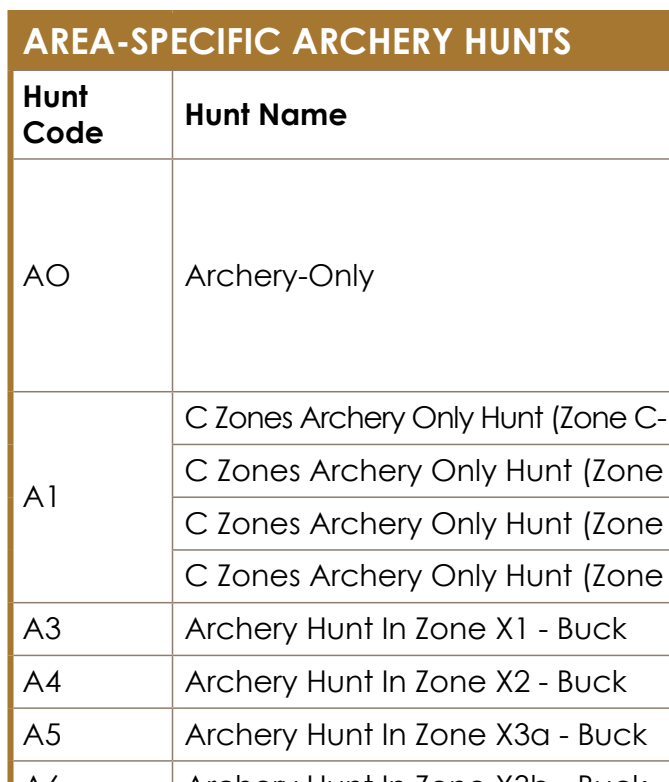Screen dimensions: 669x782
Task: Click the A3 hunt code cell
Action: point(92,629)
